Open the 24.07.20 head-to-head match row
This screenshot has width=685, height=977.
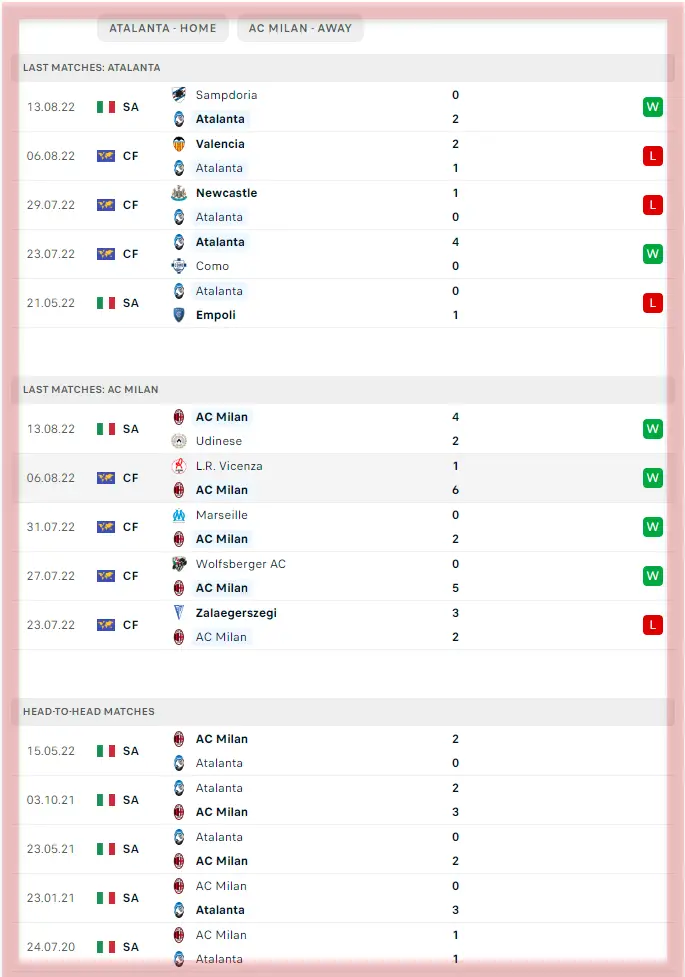pos(342,947)
